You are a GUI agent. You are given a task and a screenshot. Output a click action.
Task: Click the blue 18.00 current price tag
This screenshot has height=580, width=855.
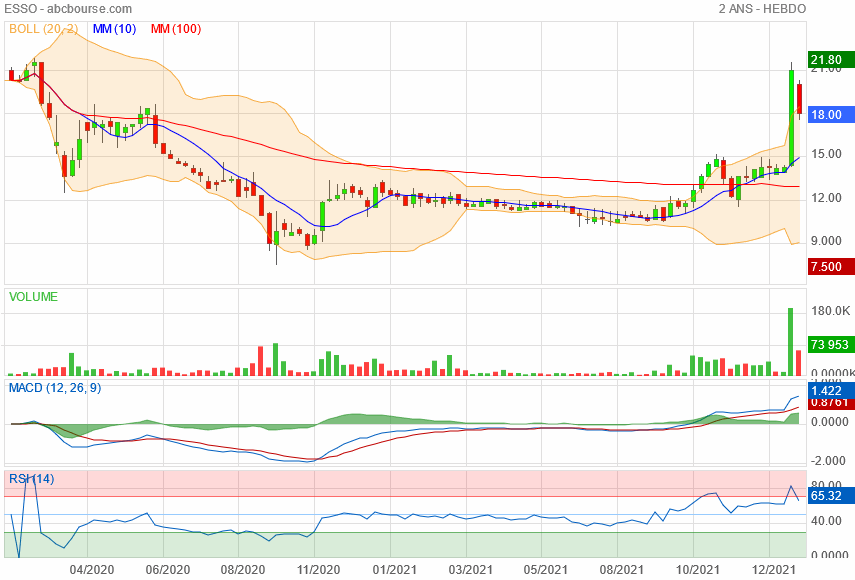pos(831,114)
